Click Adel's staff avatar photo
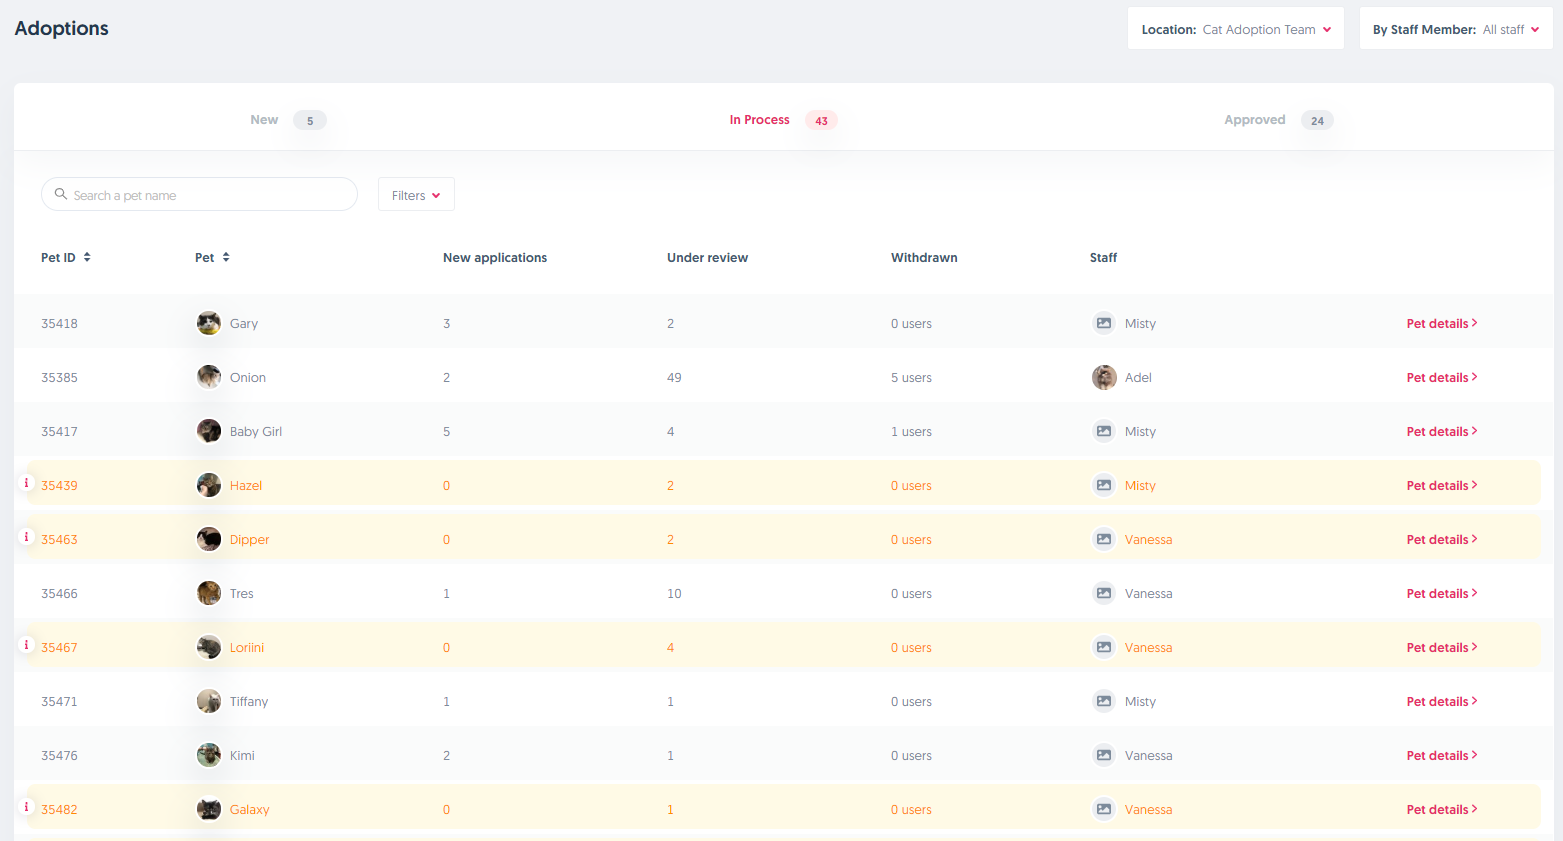 click(1104, 378)
